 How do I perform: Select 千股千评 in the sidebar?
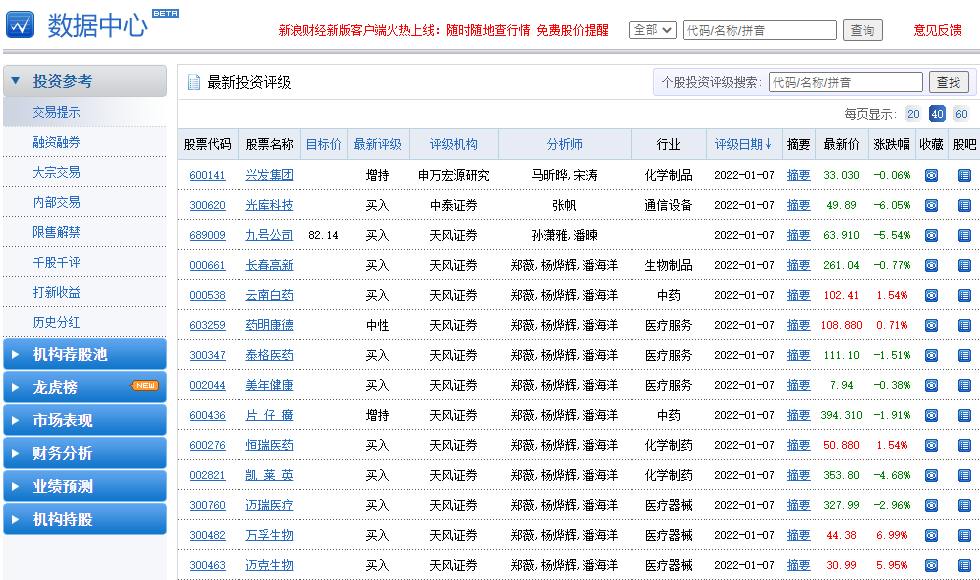pyautogui.click(x=56, y=262)
